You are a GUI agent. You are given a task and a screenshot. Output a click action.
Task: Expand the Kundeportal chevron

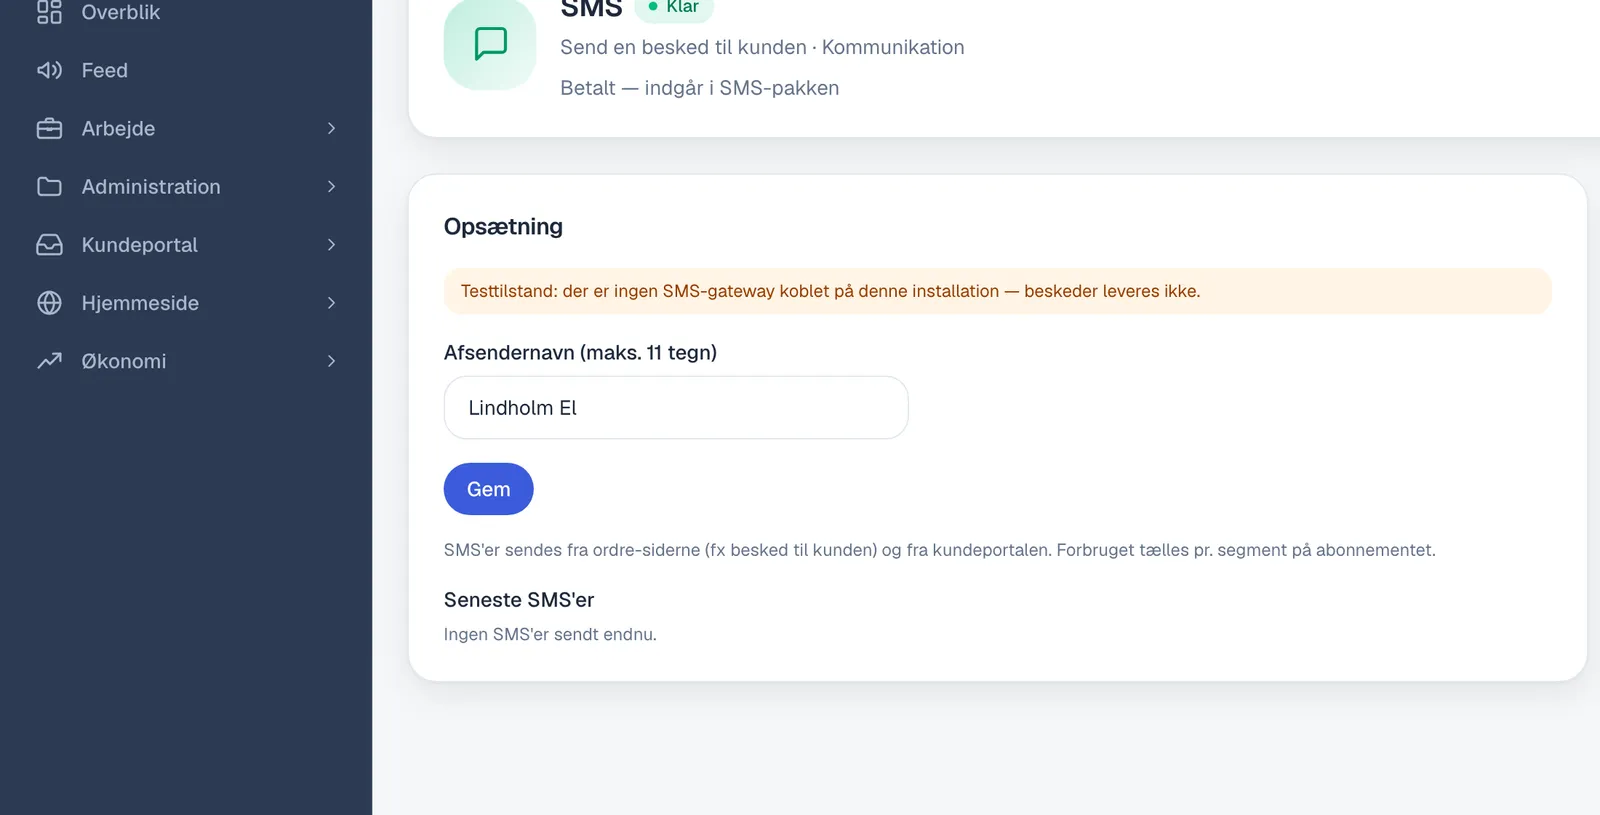click(331, 245)
